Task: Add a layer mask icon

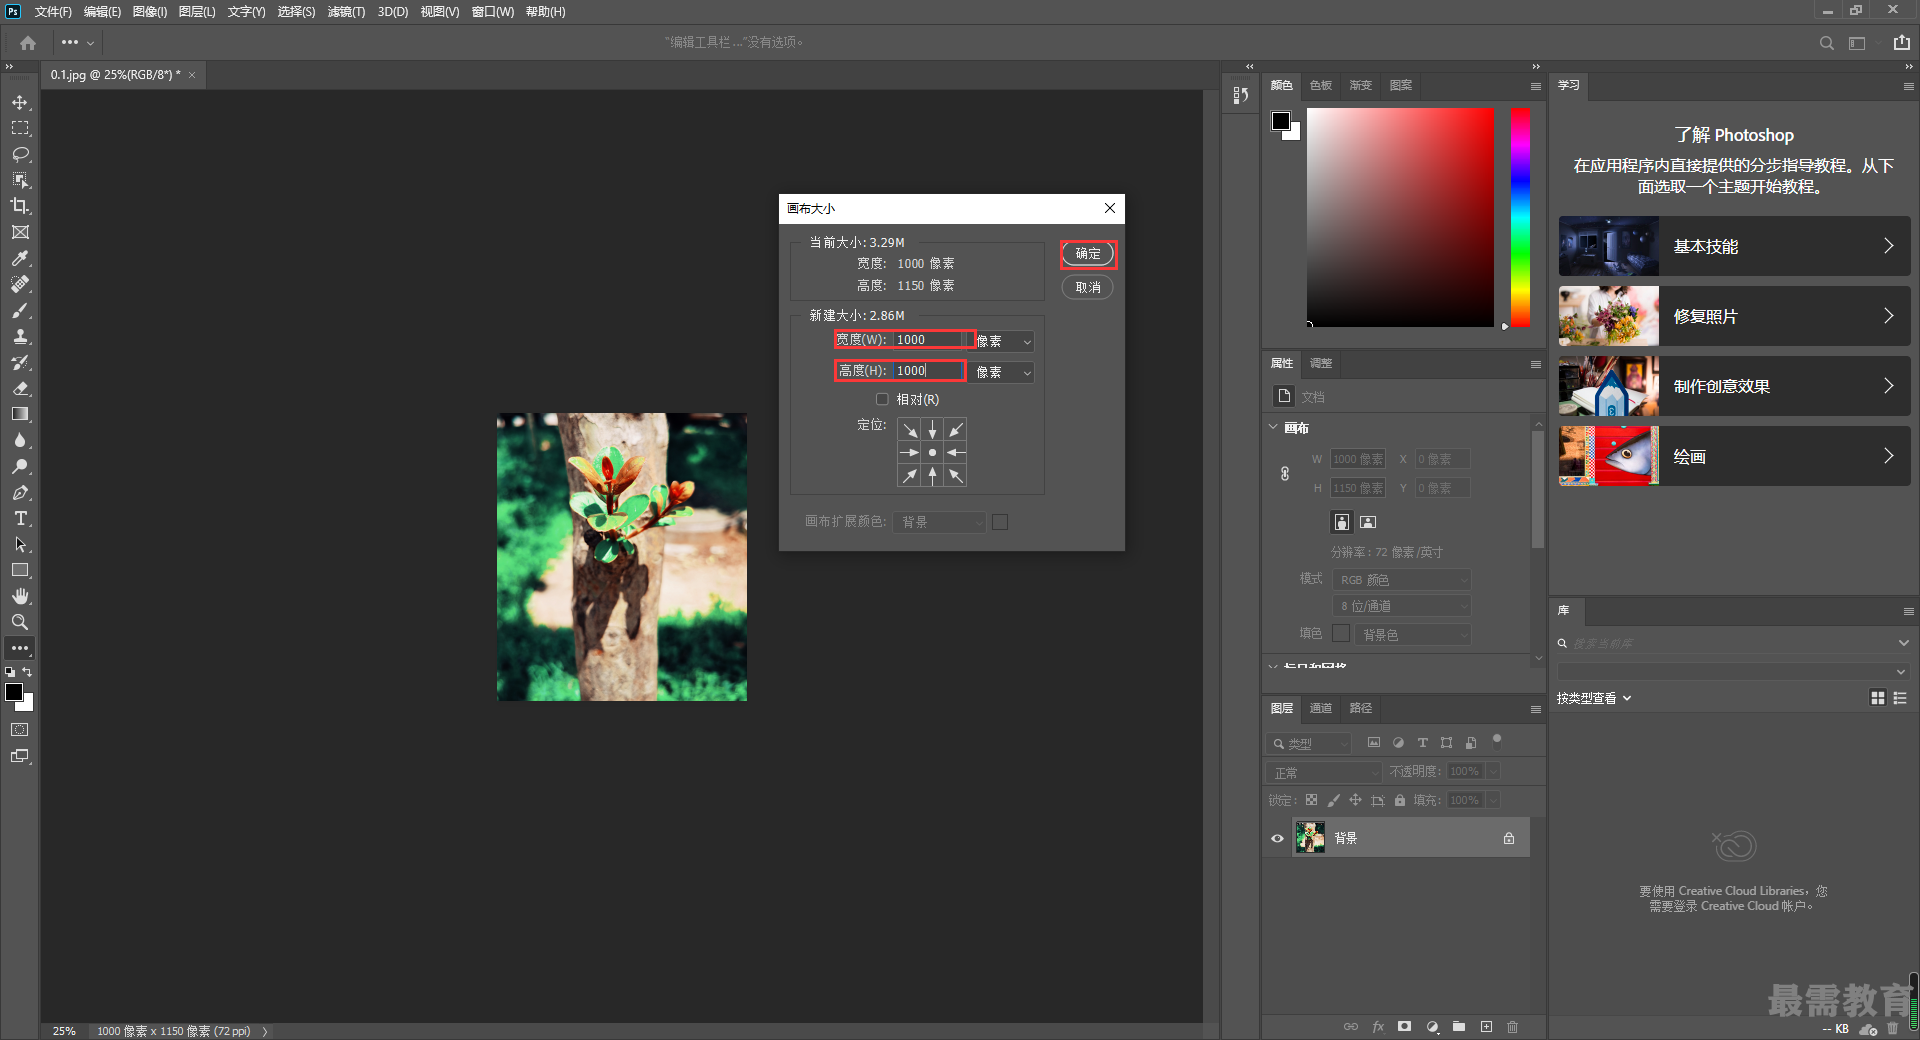Action: [1405, 1027]
